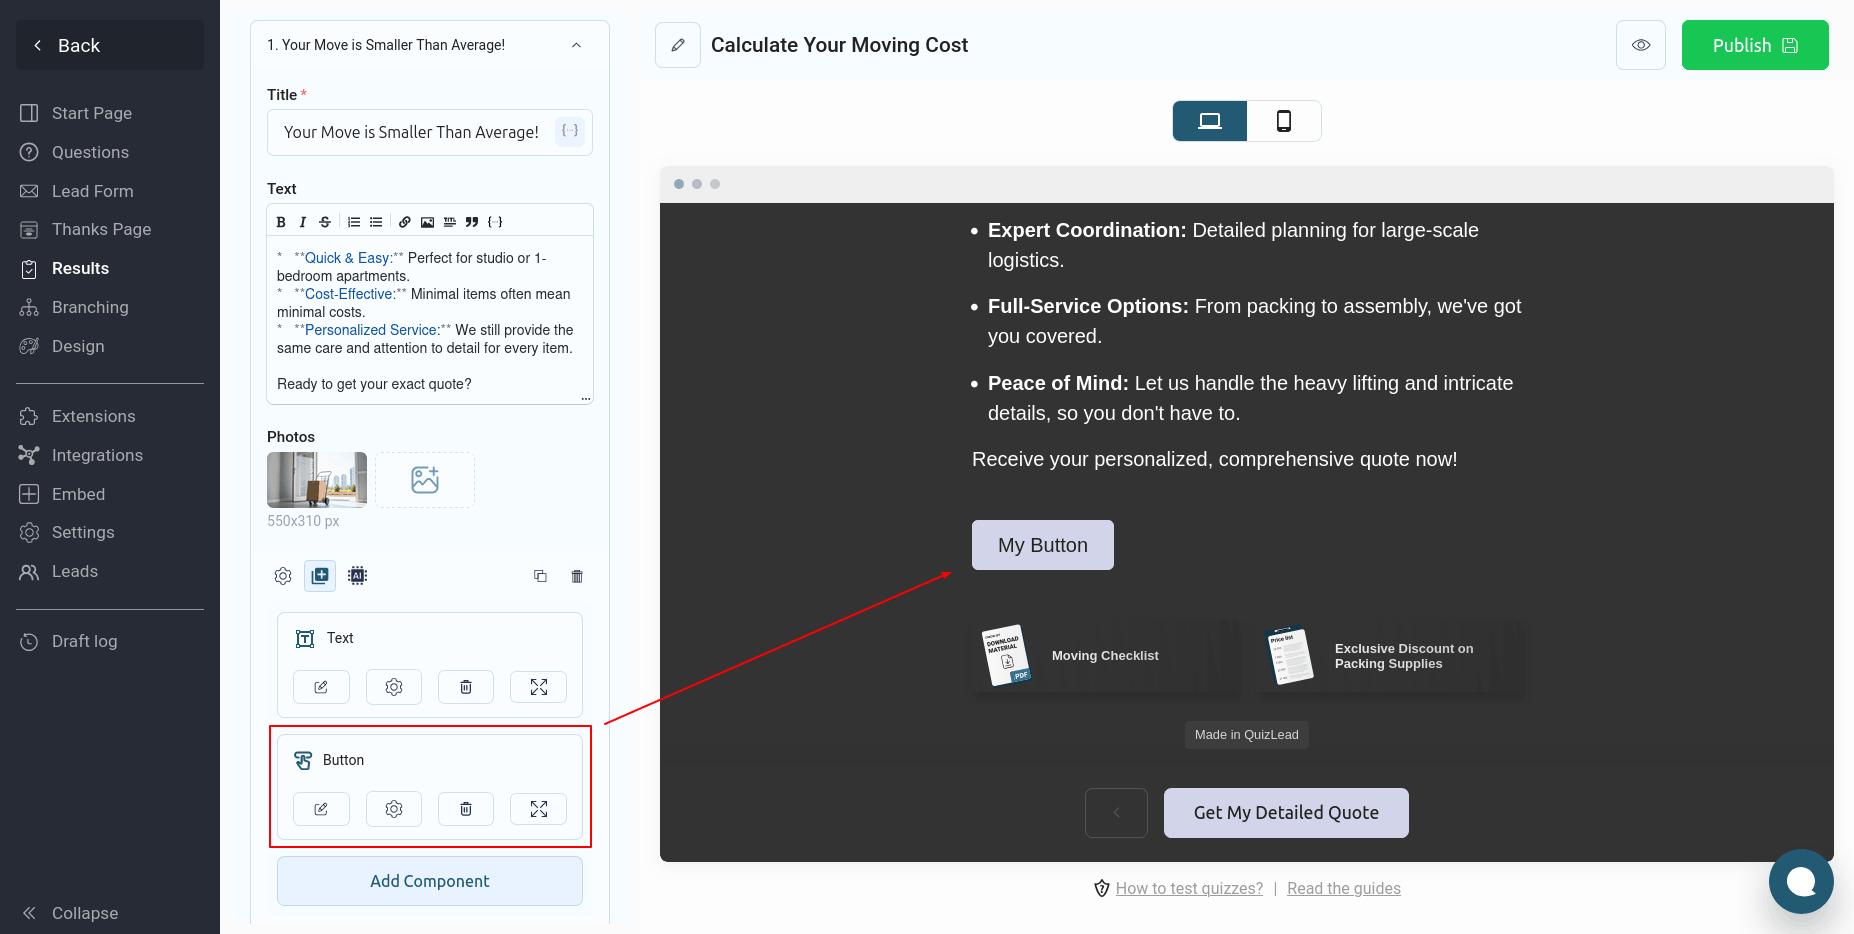This screenshot has width=1854, height=934.
Task: Click the add components icon above Text block
Action: [320, 575]
